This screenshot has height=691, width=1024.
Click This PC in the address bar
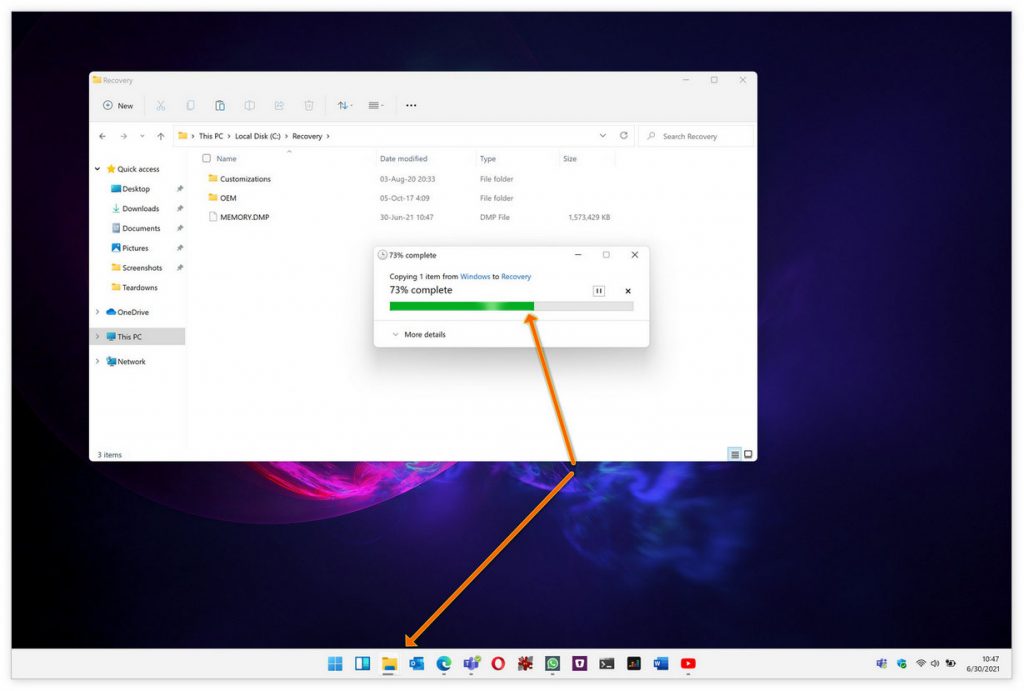tap(211, 136)
